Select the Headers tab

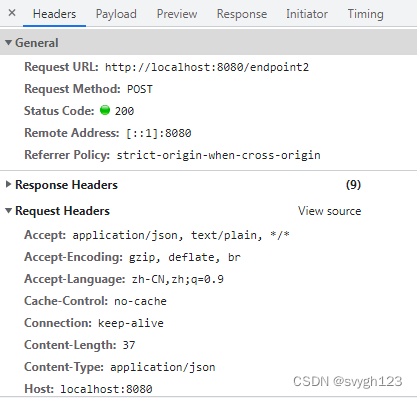[x=54, y=14]
